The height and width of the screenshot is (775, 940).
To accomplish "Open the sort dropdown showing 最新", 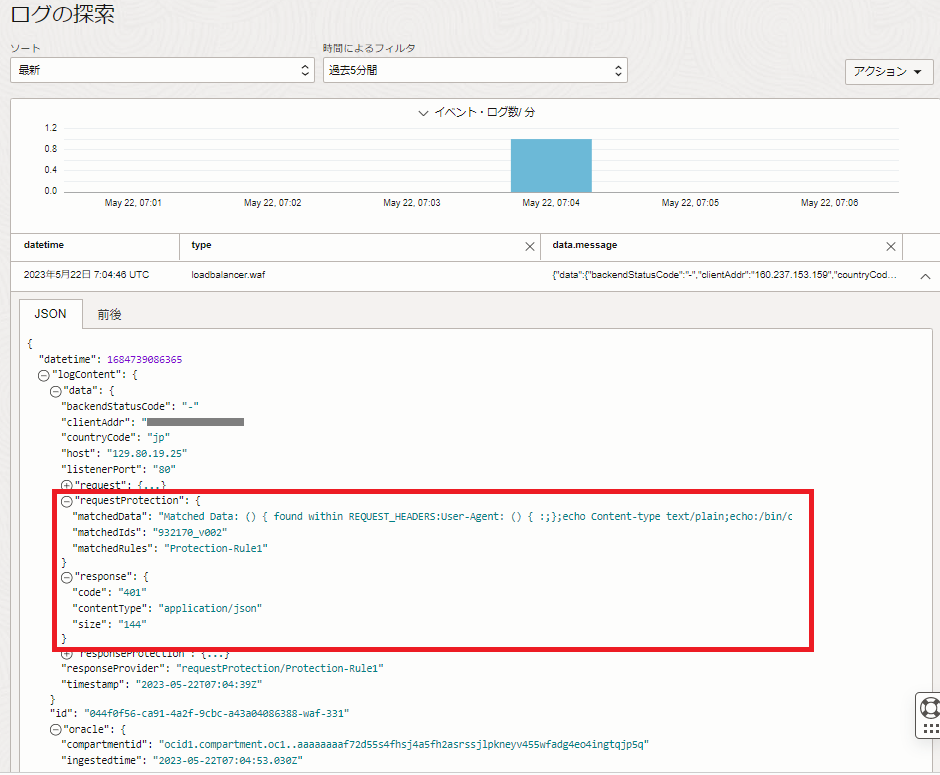I will coord(162,71).
